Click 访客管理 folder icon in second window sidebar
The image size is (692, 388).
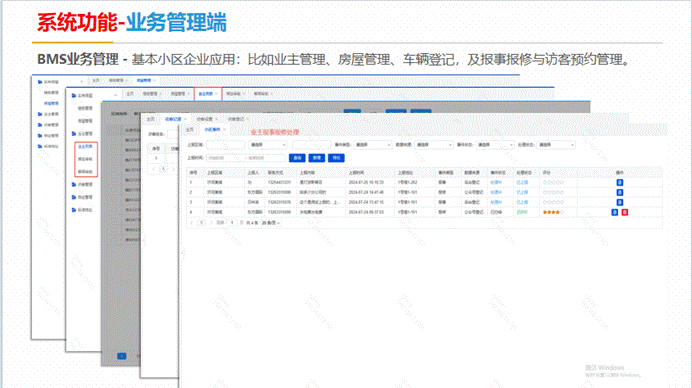tap(74, 185)
